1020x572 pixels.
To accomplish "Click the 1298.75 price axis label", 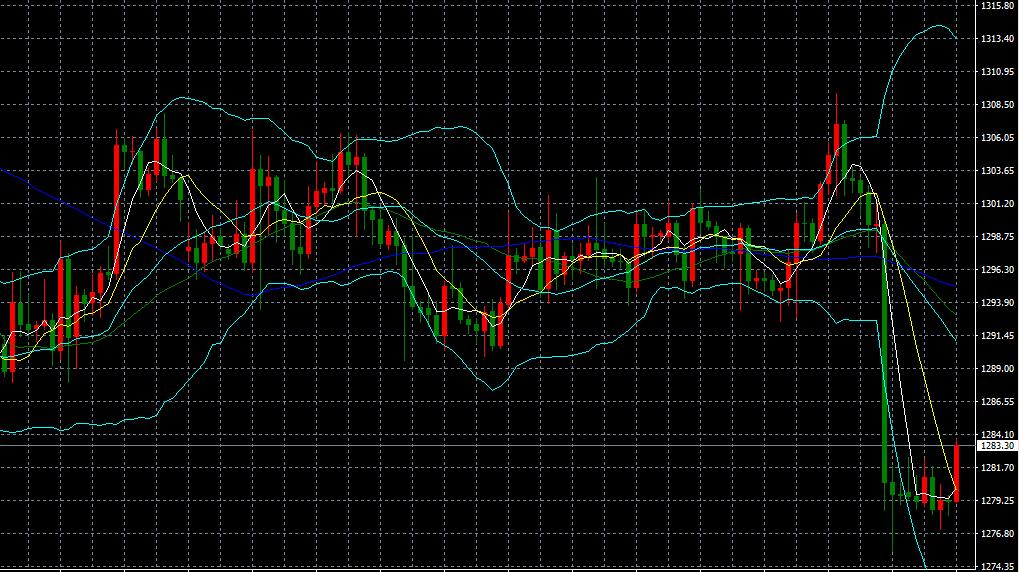I will (997, 237).
